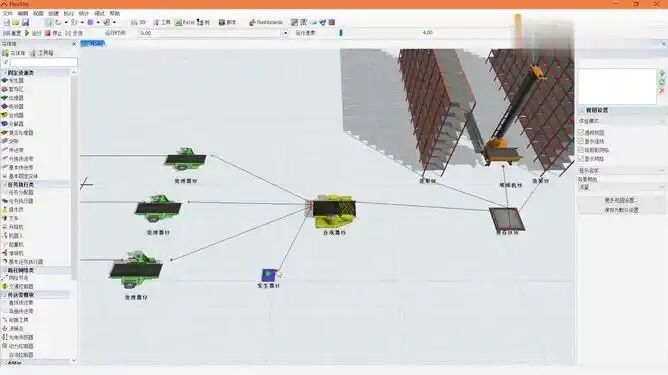Image resolution: width=668 pixels, height=375 pixels.
Task: Open the Help (帮助) menu
Action: [x=115, y=14]
